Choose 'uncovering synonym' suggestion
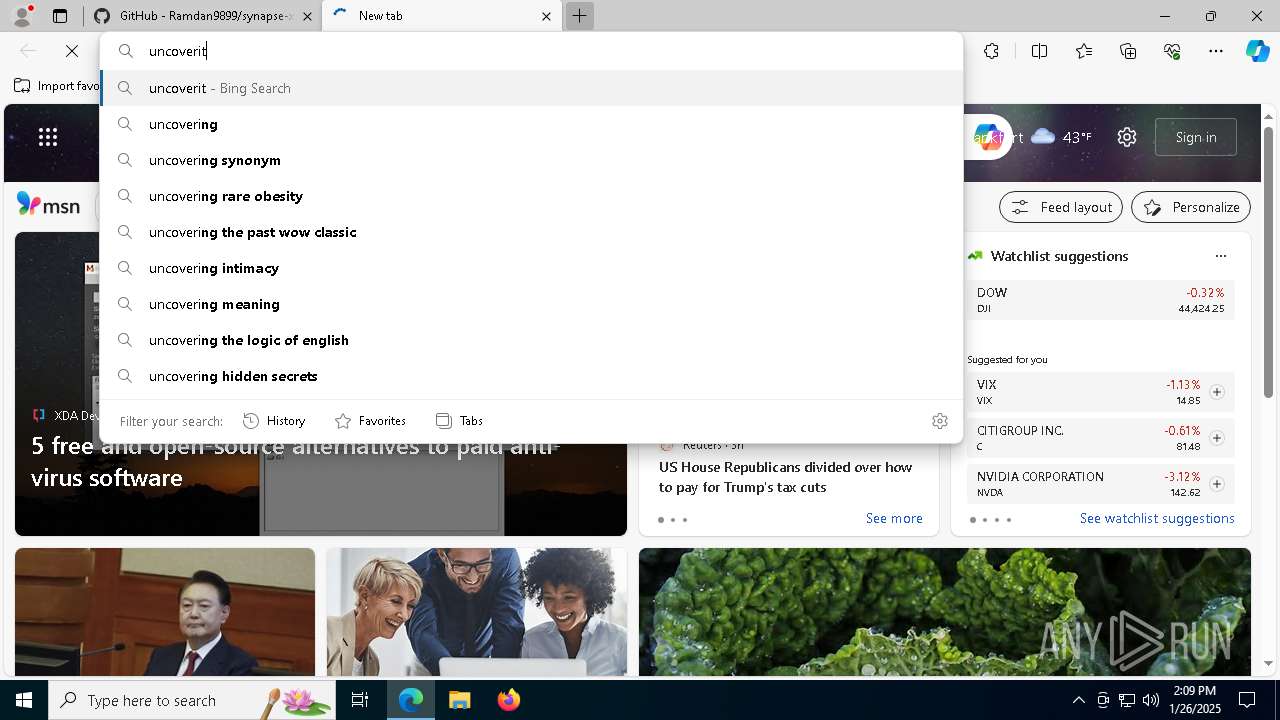The height and width of the screenshot is (720, 1280). [x=532, y=160]
